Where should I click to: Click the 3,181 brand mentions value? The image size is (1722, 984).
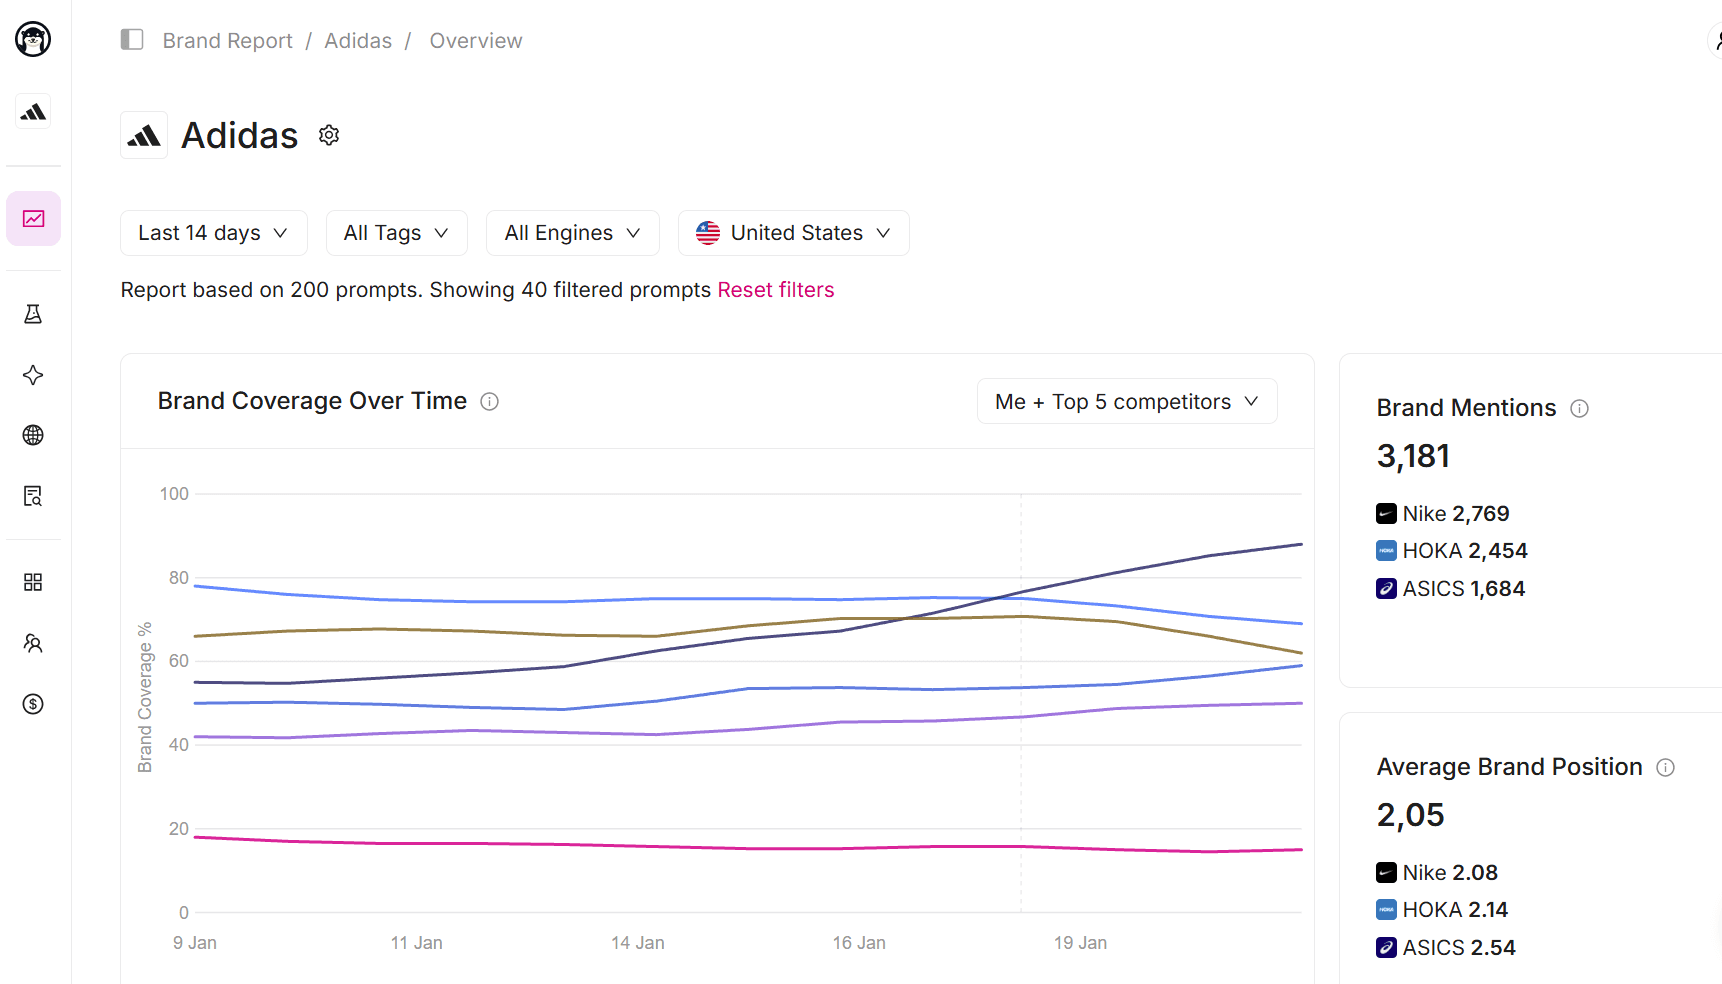point(1413,456)
